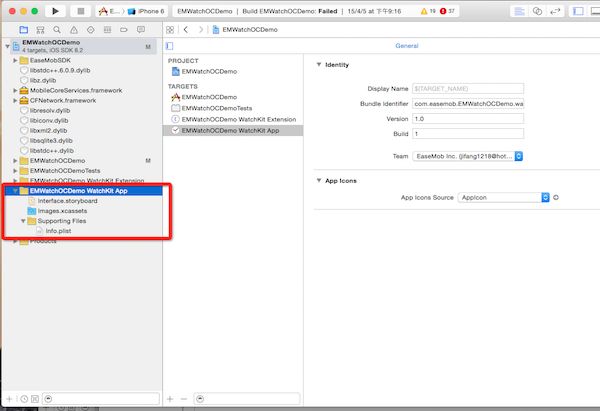Go back in editor history

pos(186,29)
